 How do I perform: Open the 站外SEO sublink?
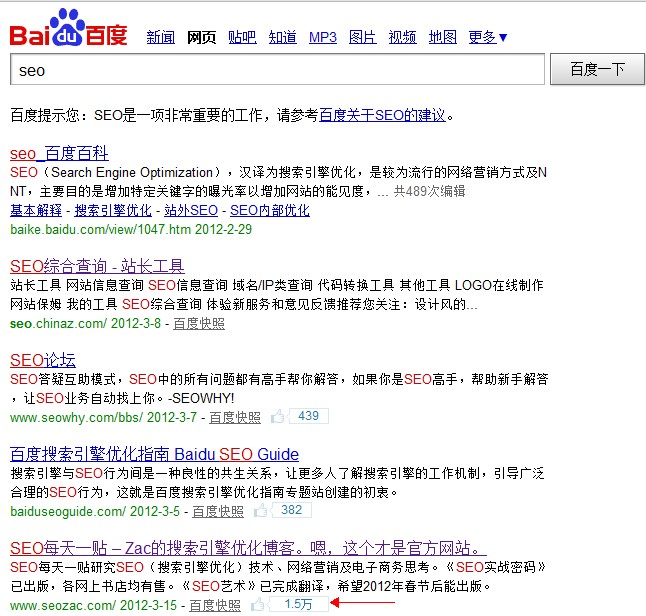(191, 210)
